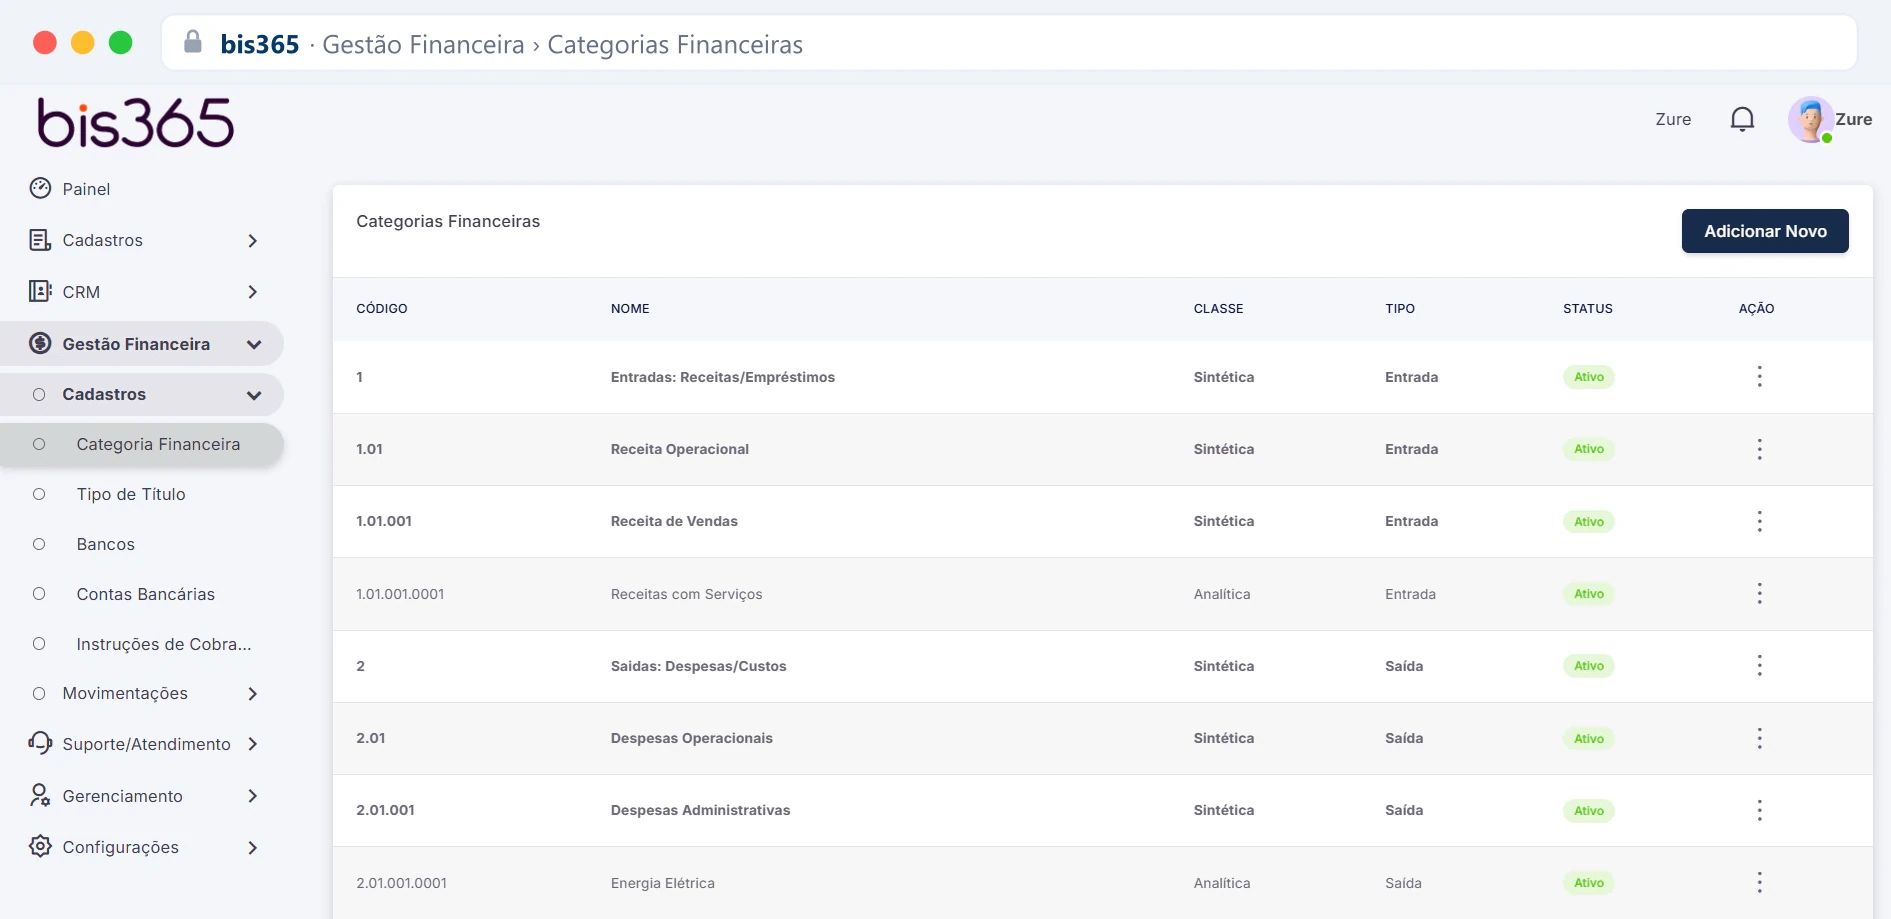
Task: Click the Adicionar Novo button
Action: click(x=1765, y=231)
